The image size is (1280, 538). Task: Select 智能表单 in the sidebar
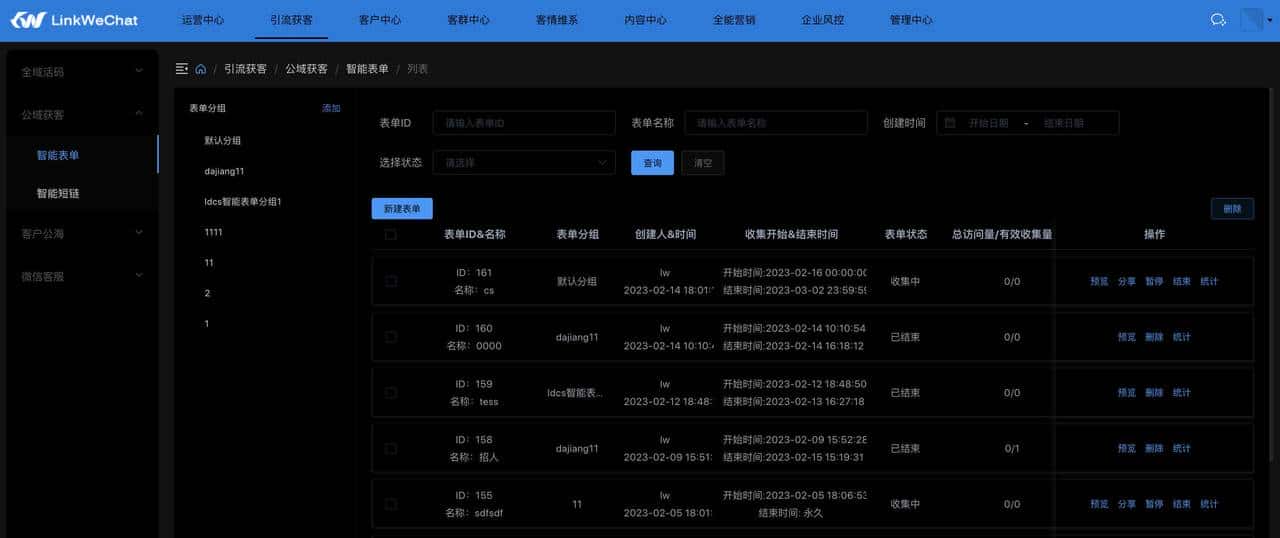tap(81, 155)
